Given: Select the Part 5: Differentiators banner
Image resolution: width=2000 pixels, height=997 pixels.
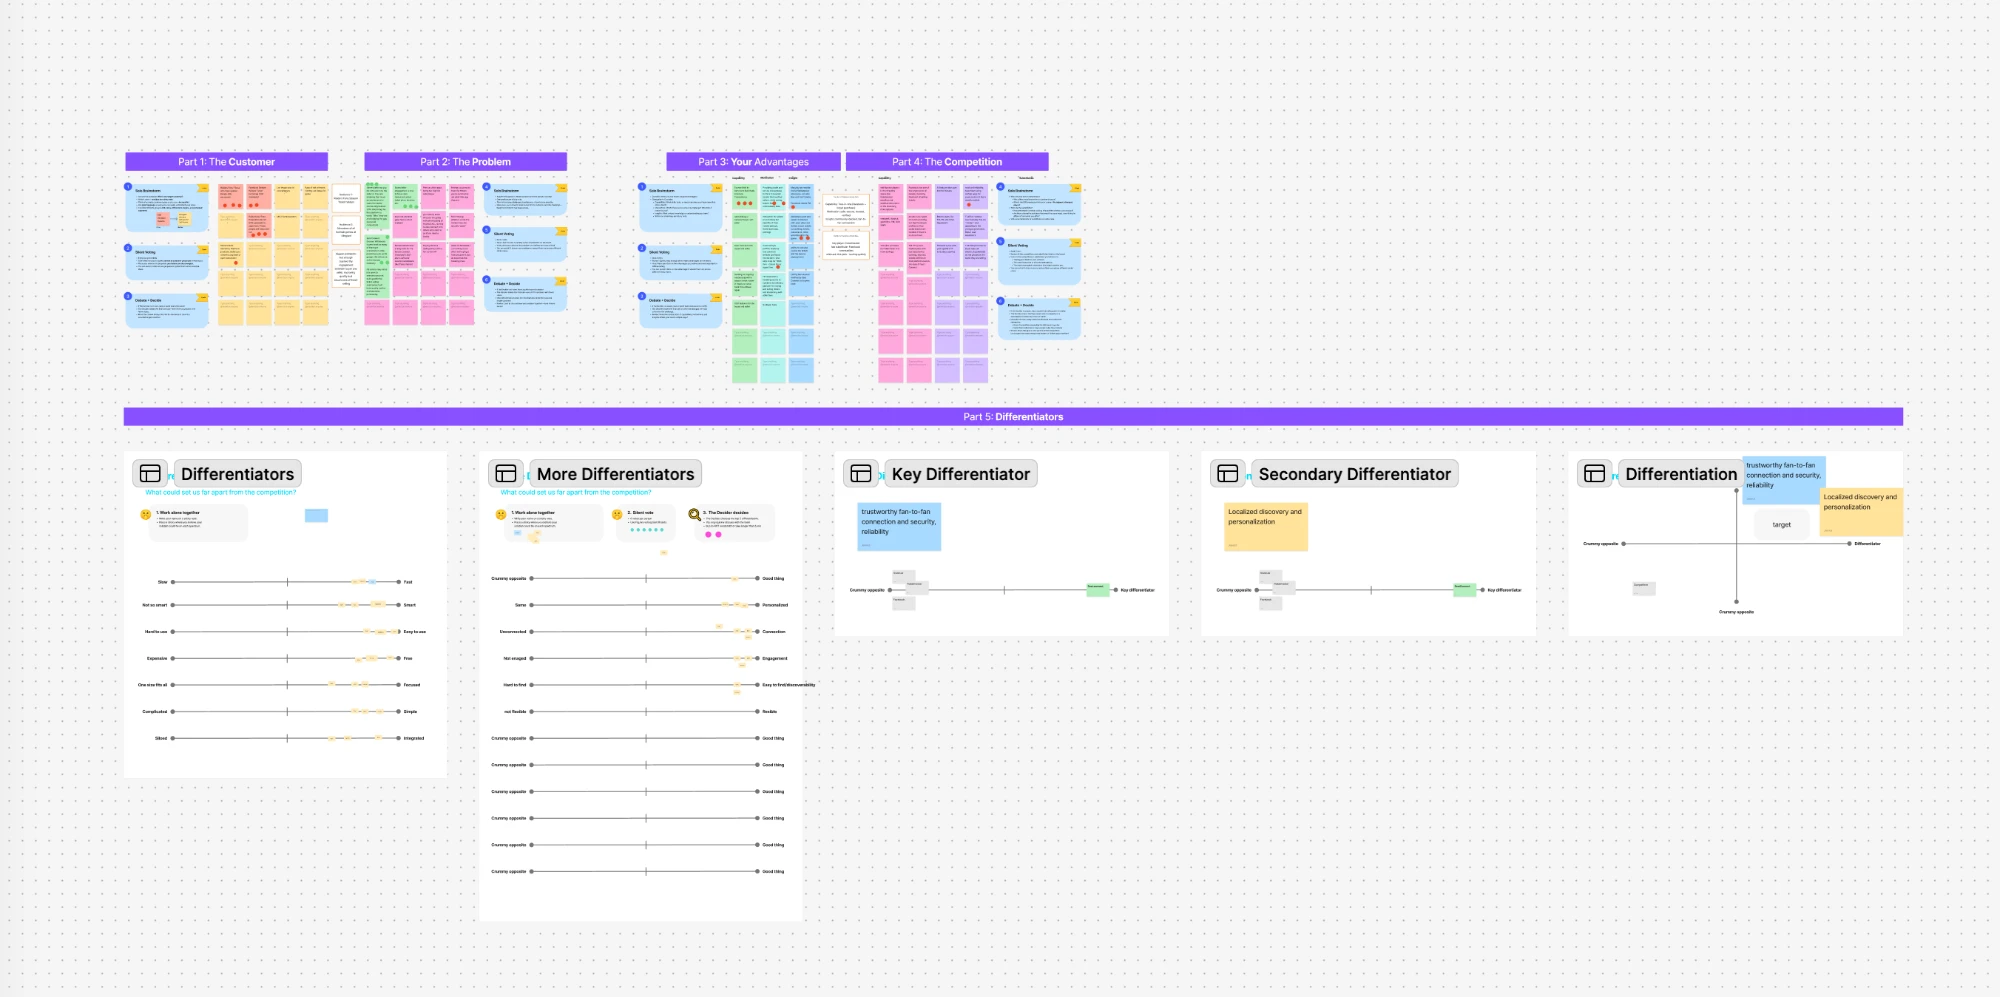Looking at the screenshot, I should (1013, 417).
